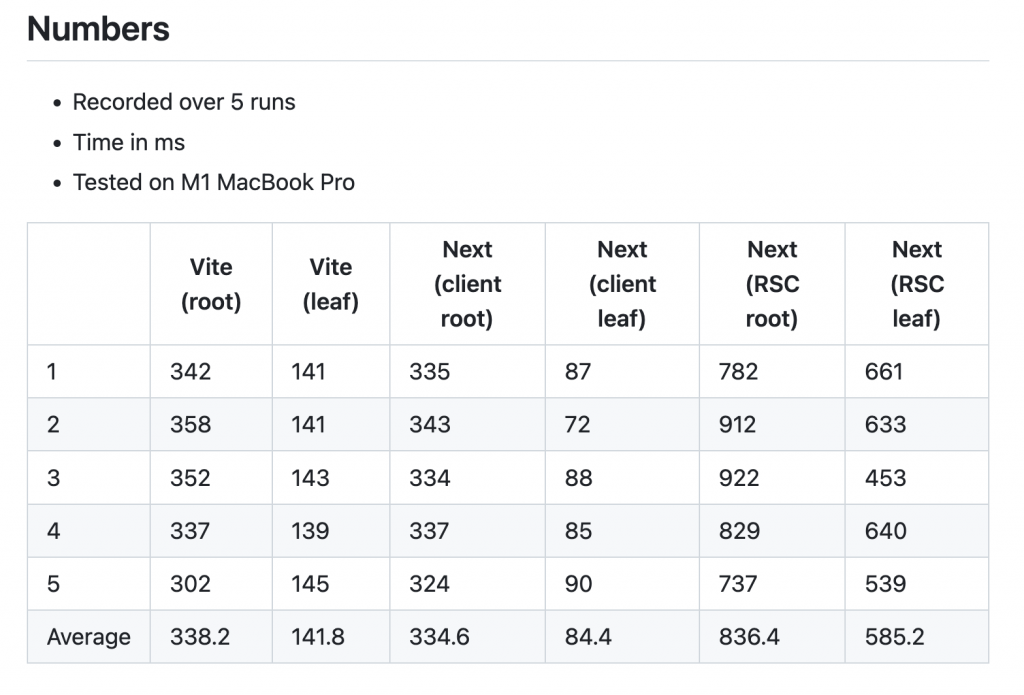The width and height of the screenshot is (1024, 695).
Task: Select the 922 value in the table
Action: pos(739,478)
